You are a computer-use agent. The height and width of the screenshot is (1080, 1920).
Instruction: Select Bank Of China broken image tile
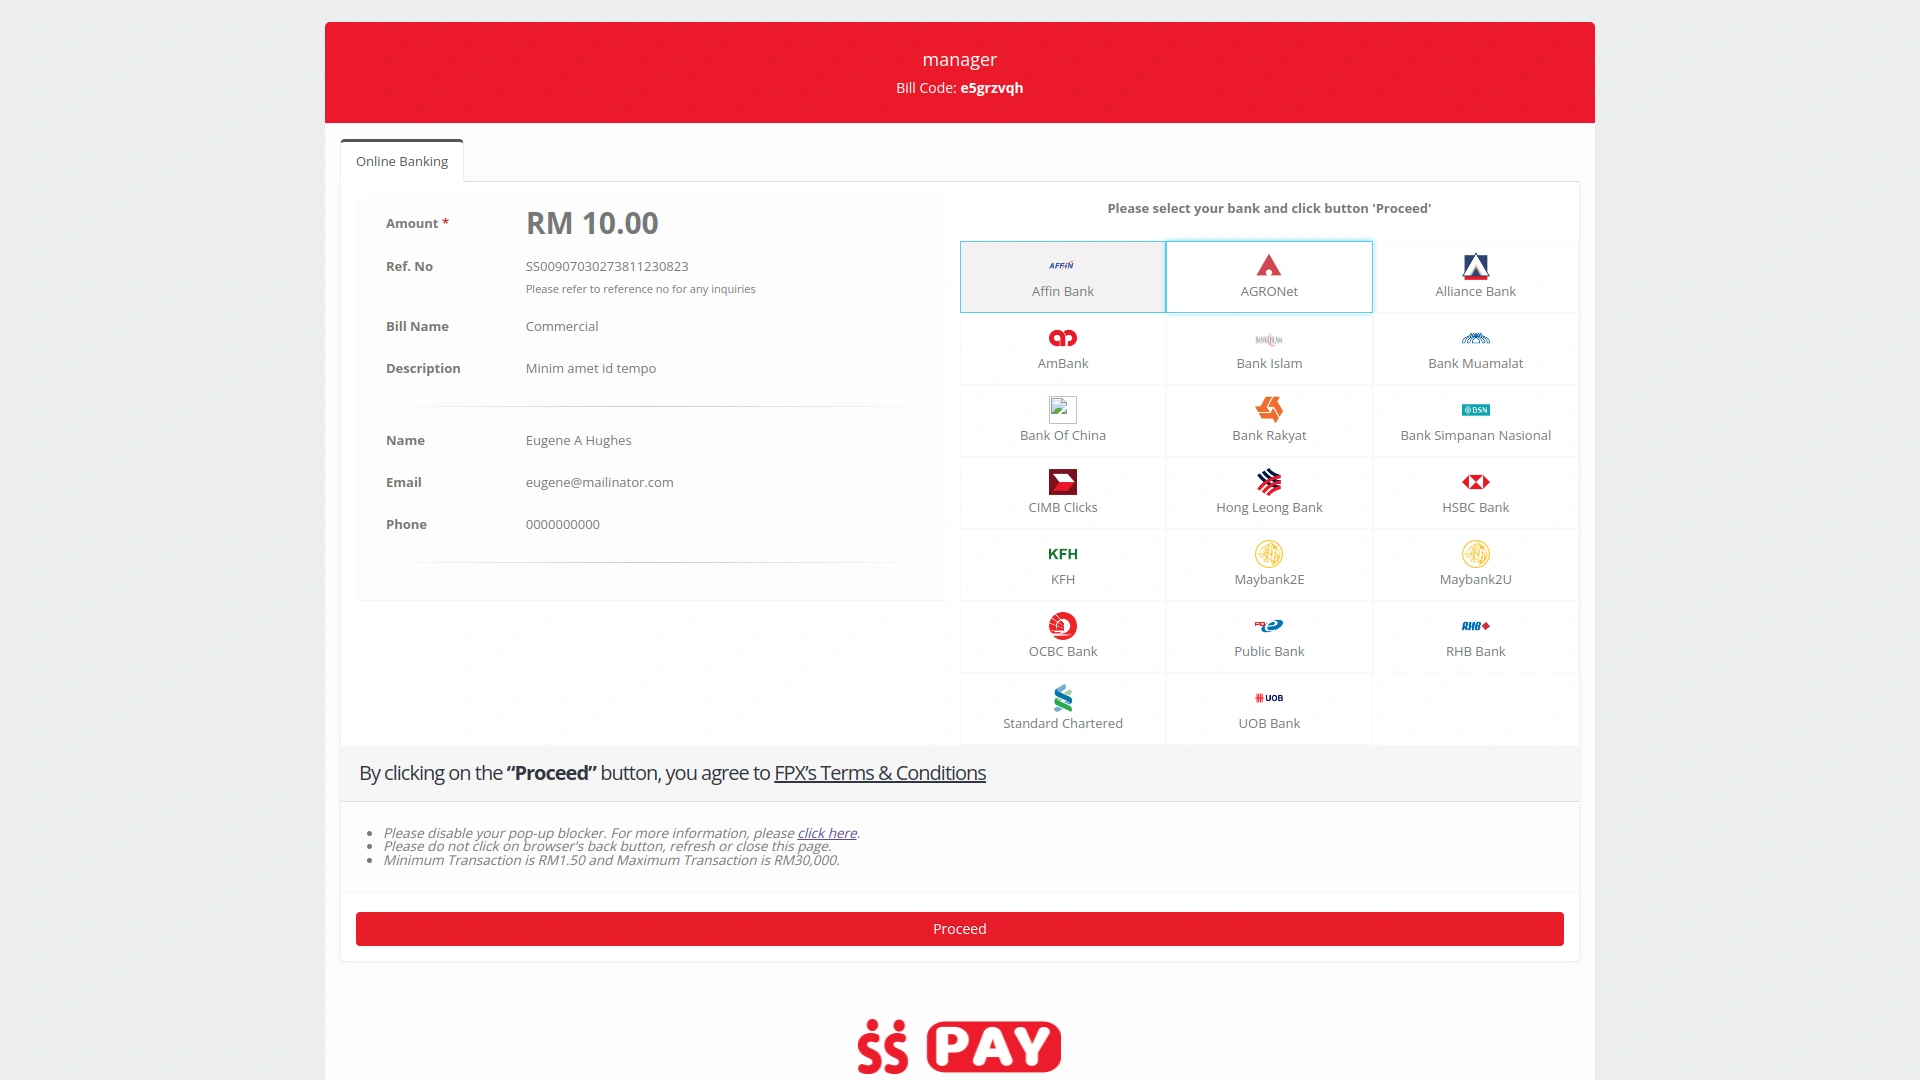(x=1062, y=410)
